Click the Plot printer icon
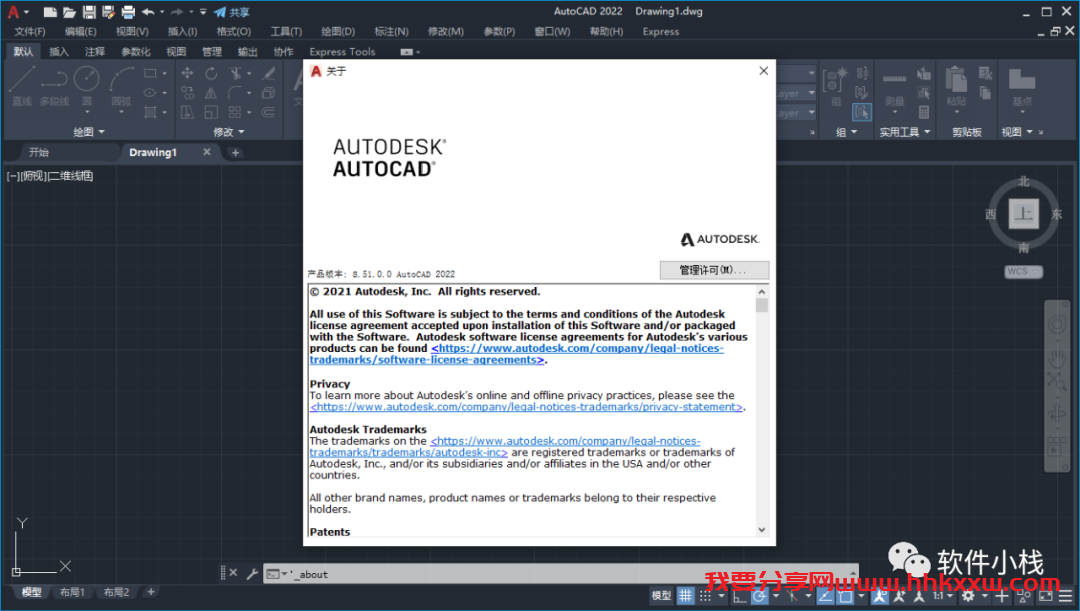1080x611 pixels. [x=128, y=12]
